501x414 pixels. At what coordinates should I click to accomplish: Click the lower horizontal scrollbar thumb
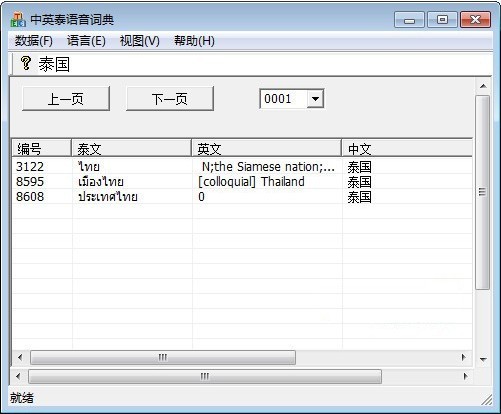point(205,376)
